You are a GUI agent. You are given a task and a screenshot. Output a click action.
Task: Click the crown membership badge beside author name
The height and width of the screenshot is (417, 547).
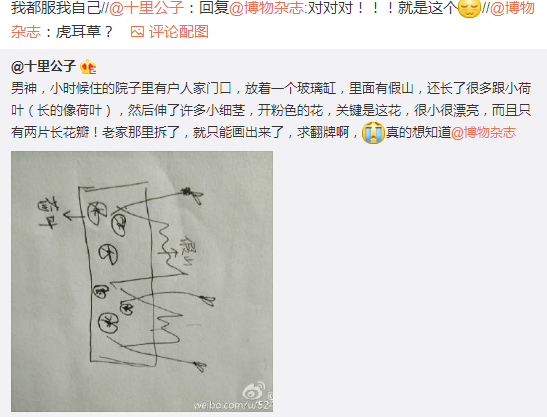88,67
